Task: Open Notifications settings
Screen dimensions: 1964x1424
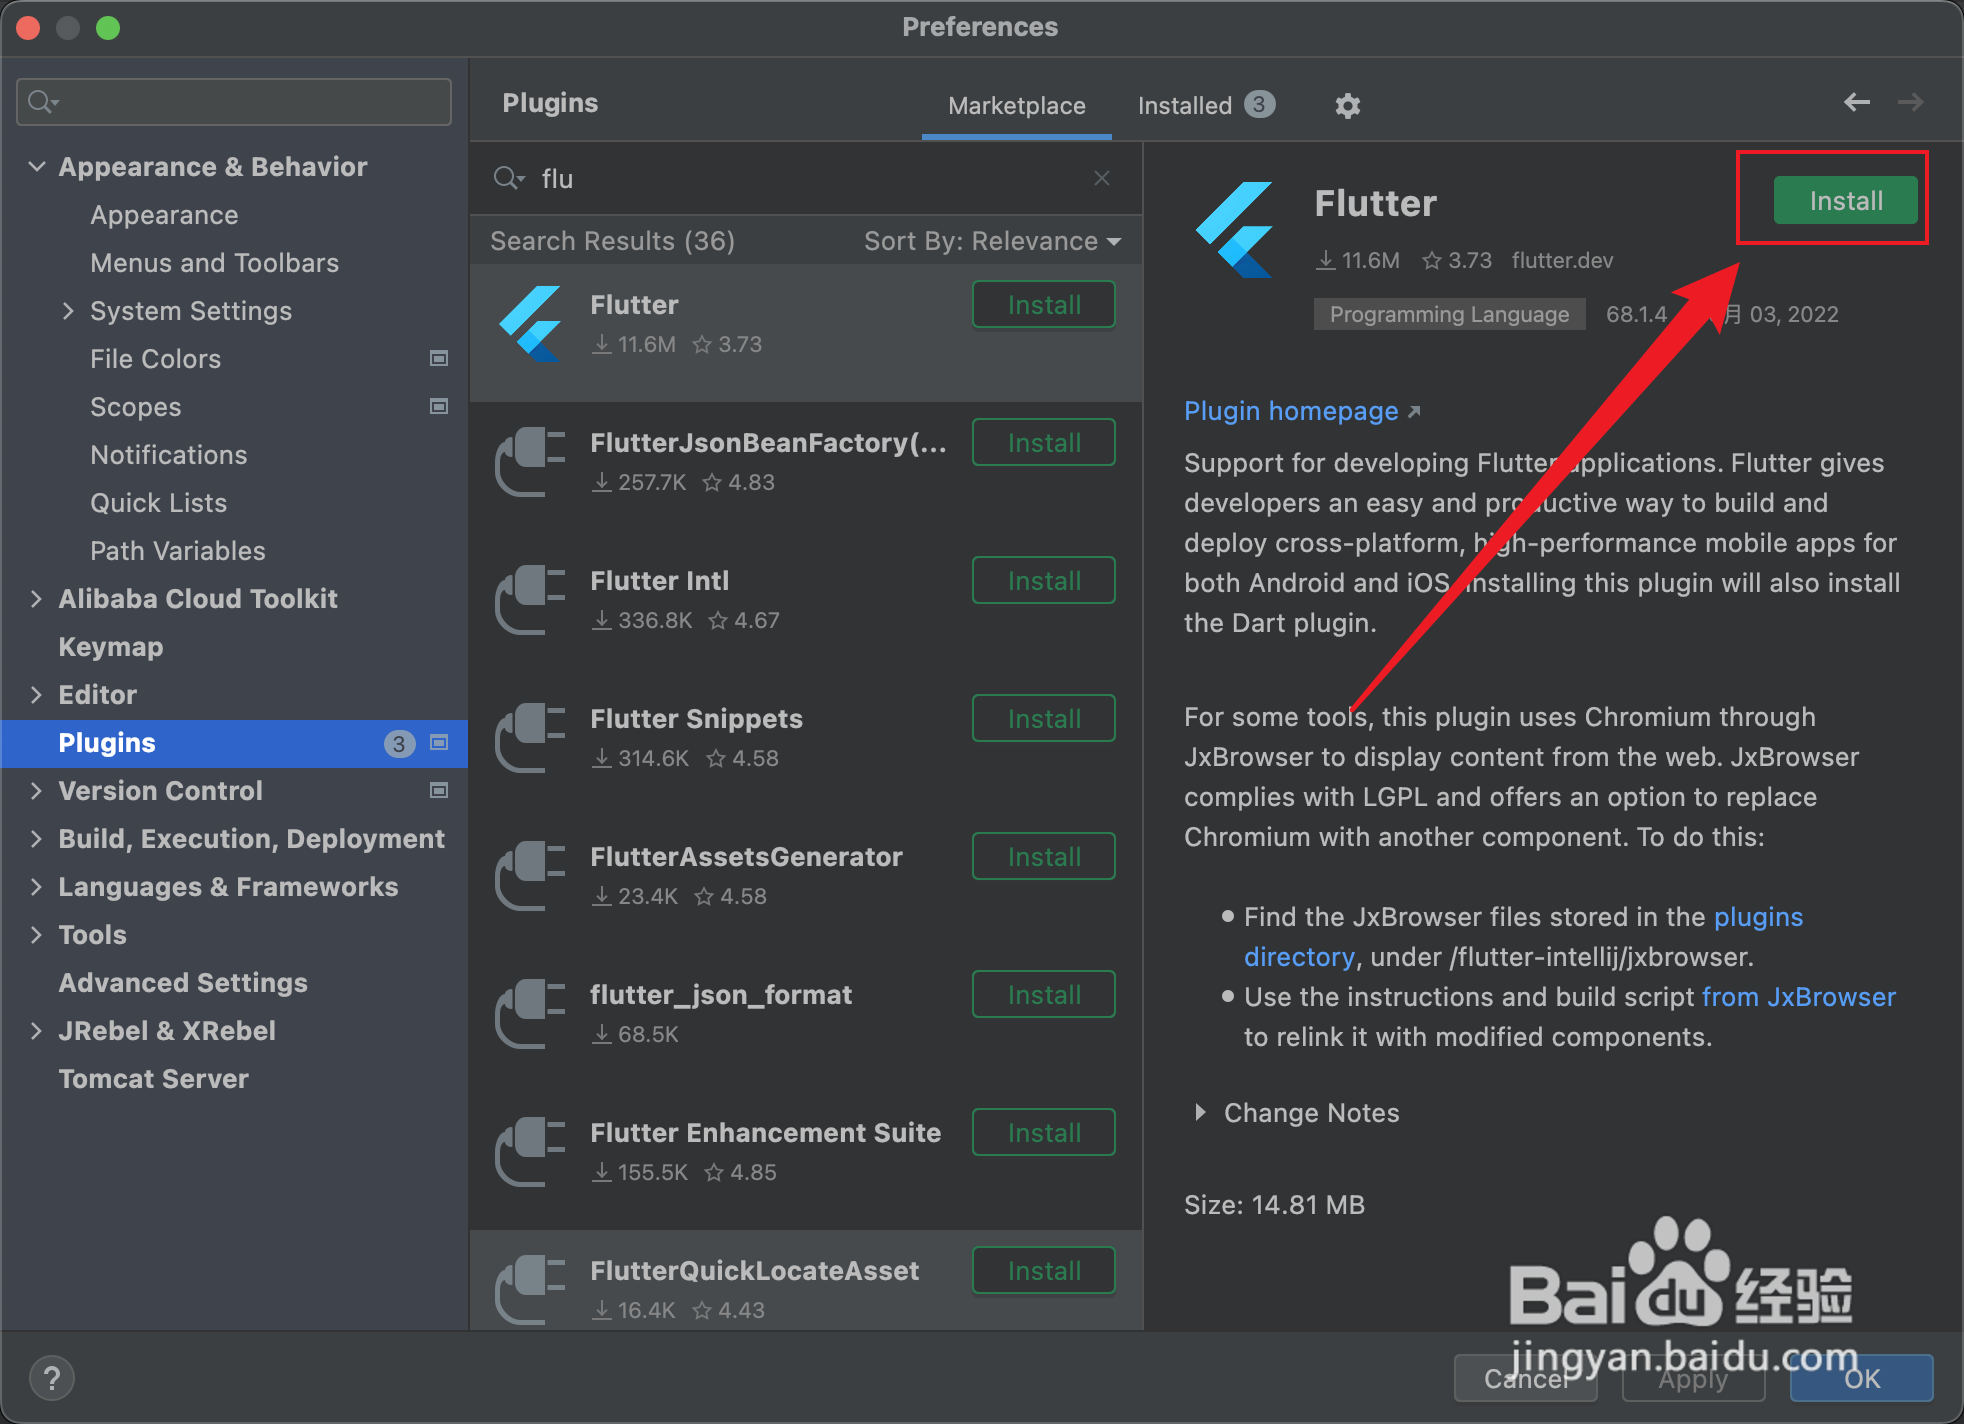Action: 168,455
